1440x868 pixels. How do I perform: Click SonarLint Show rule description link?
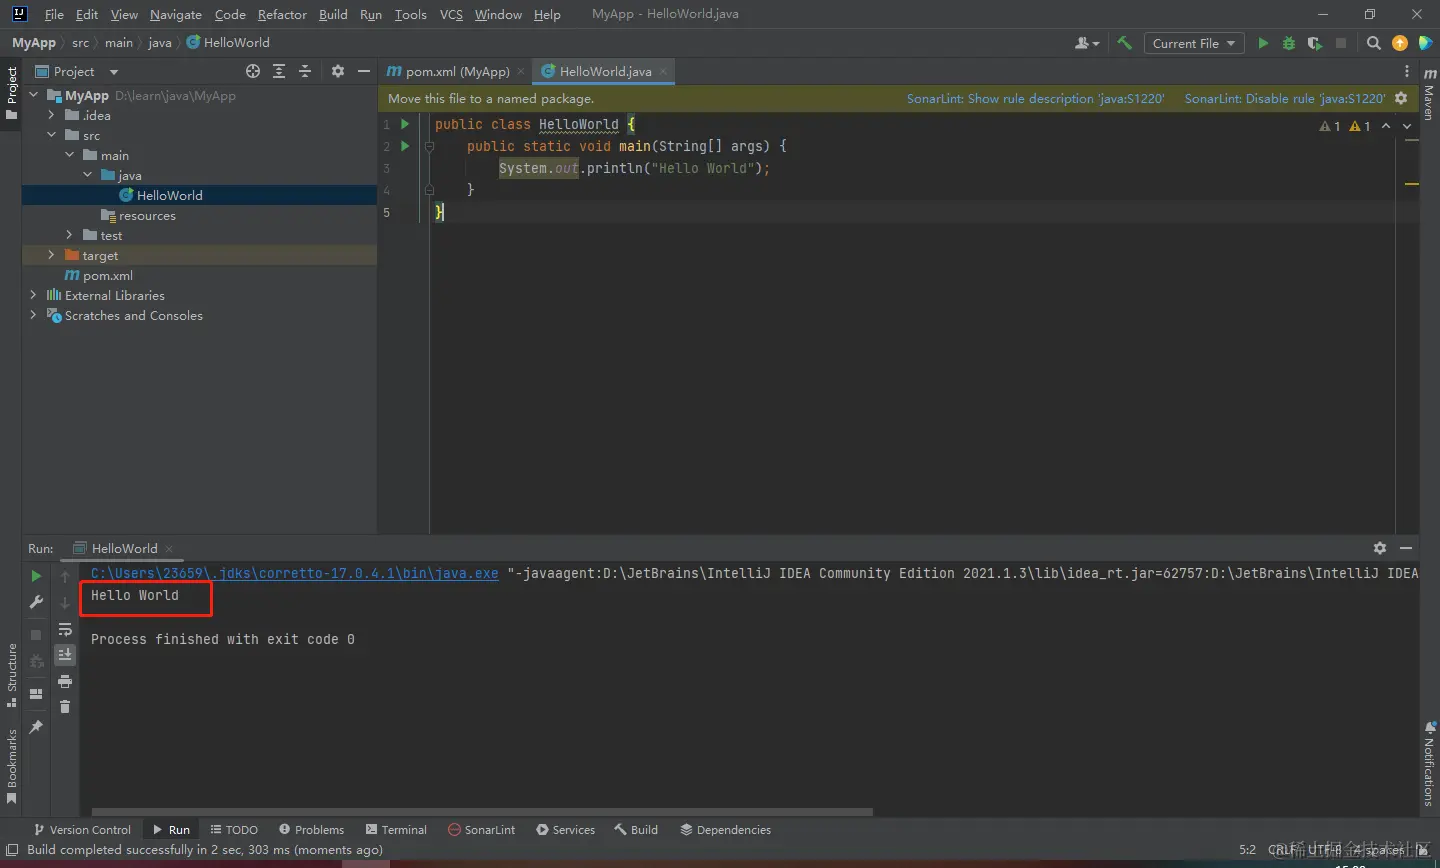[1036, 98]
